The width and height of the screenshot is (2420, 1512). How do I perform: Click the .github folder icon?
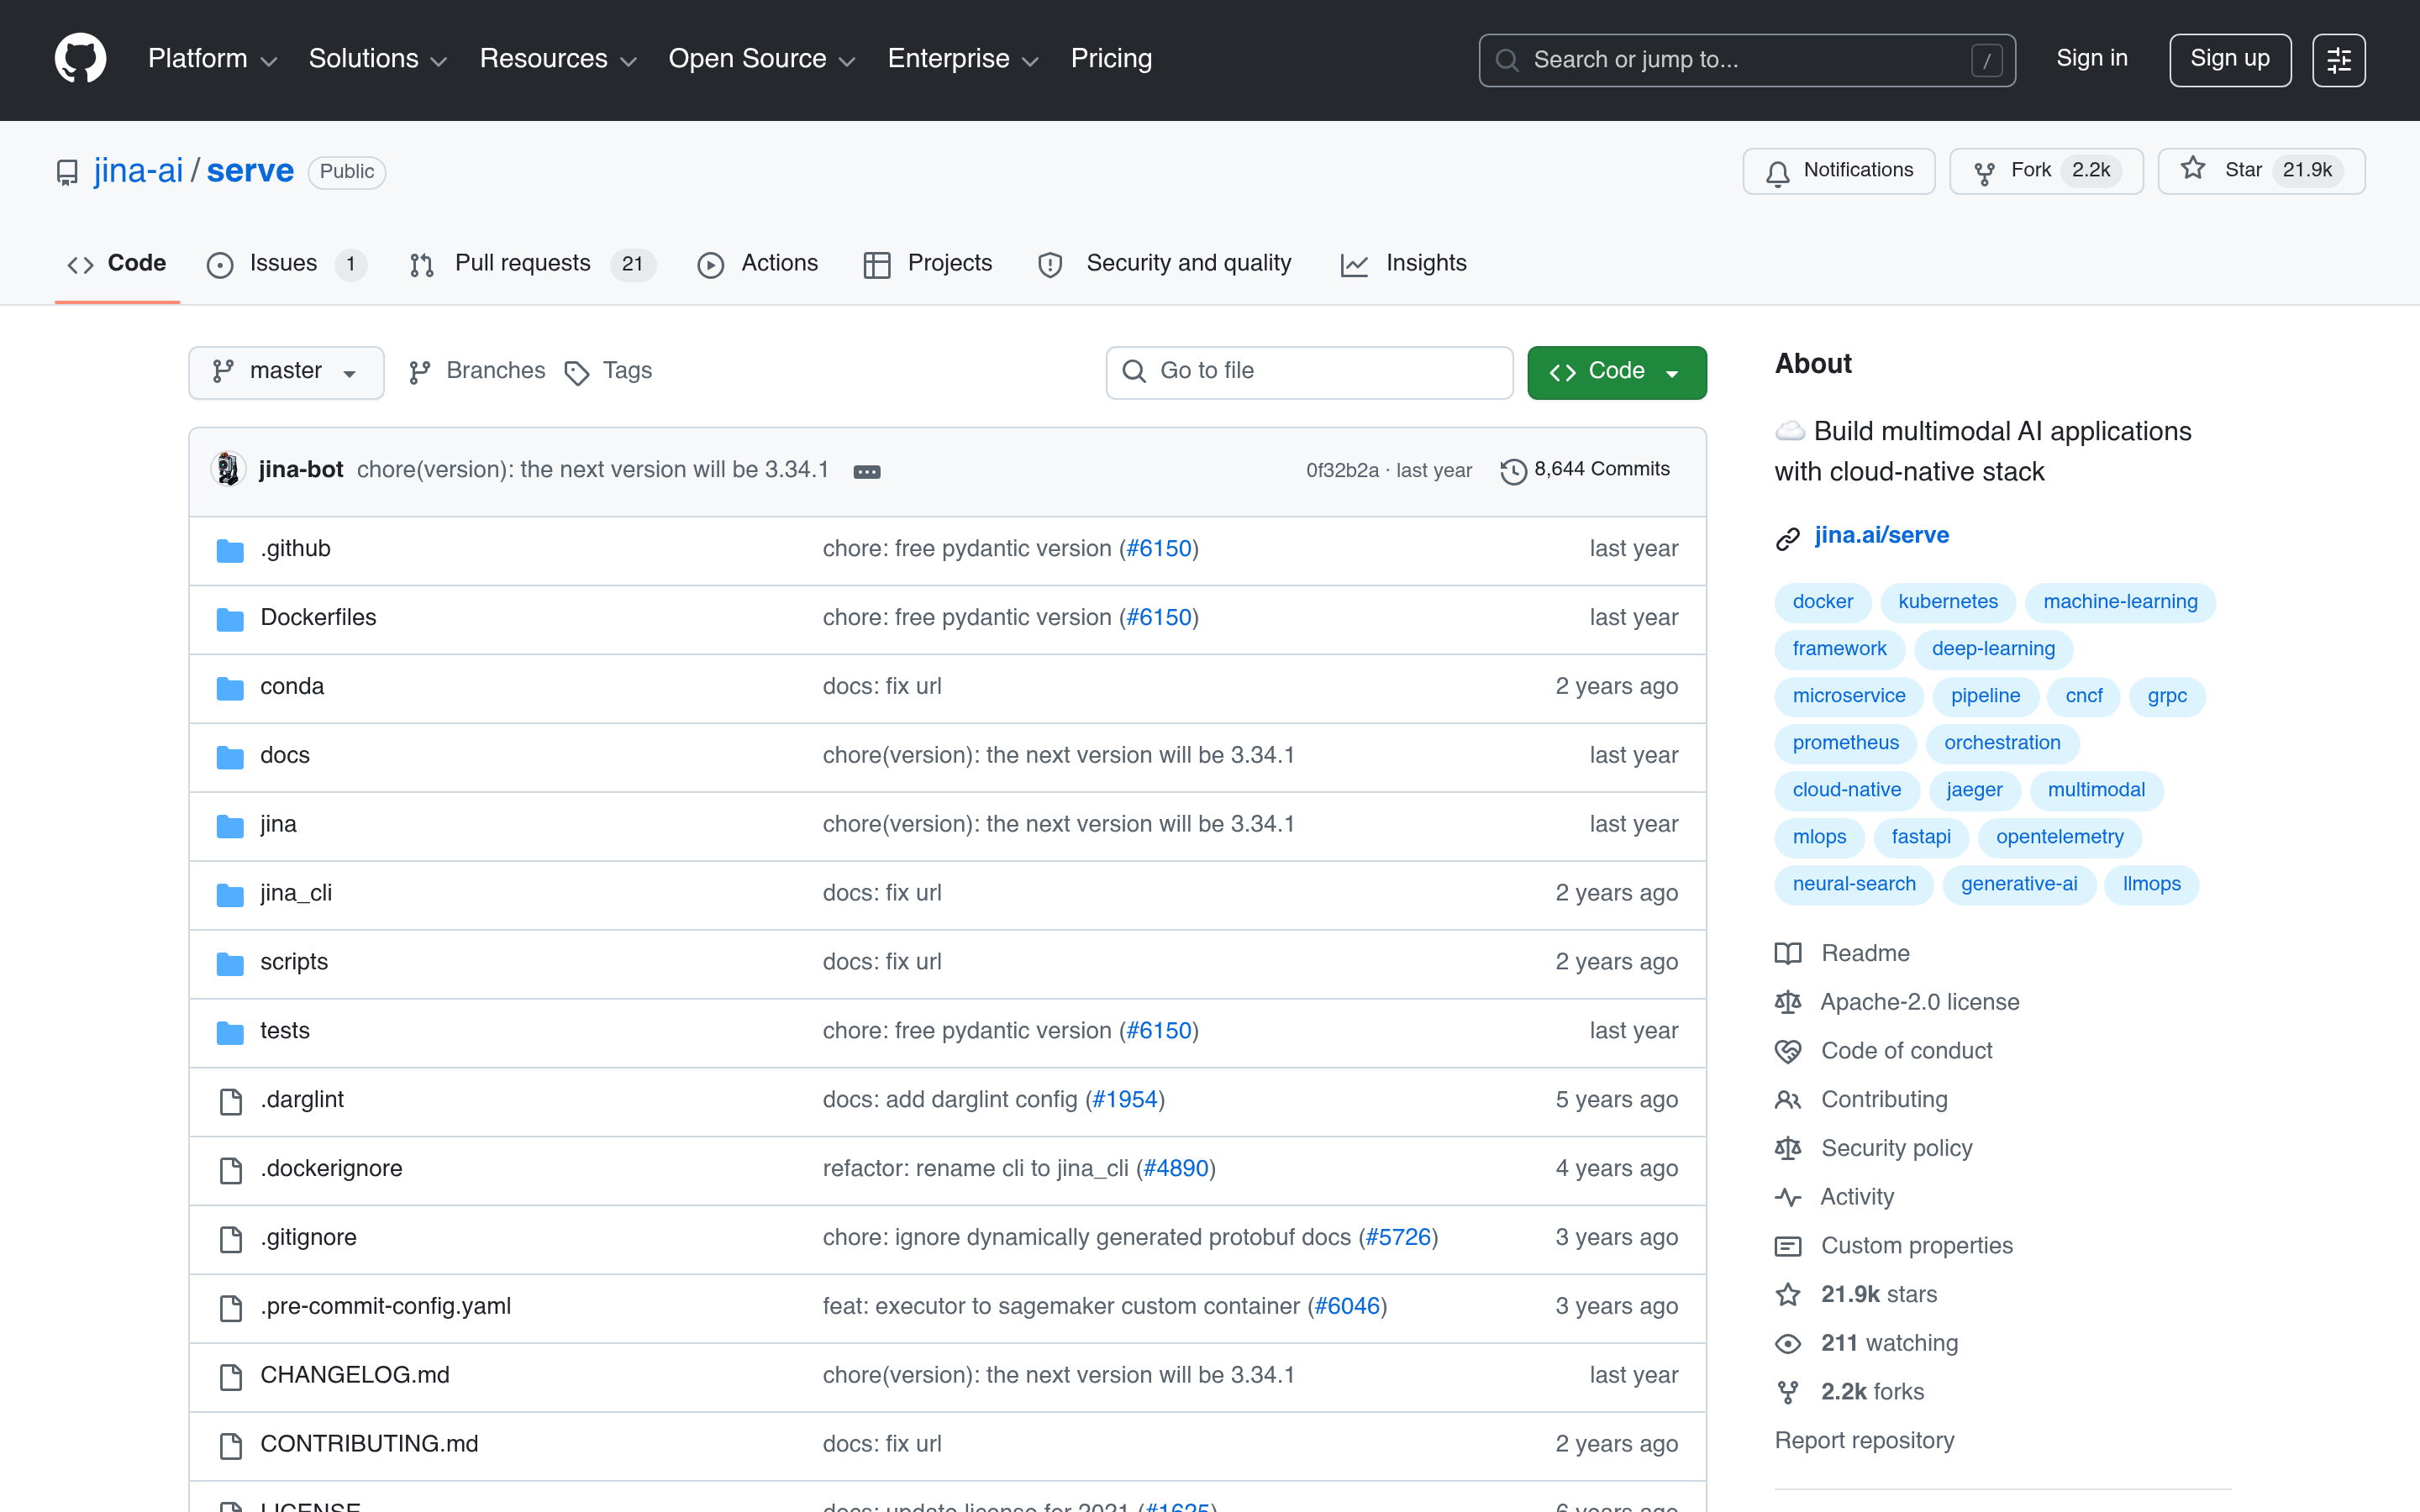coord(230,550)
